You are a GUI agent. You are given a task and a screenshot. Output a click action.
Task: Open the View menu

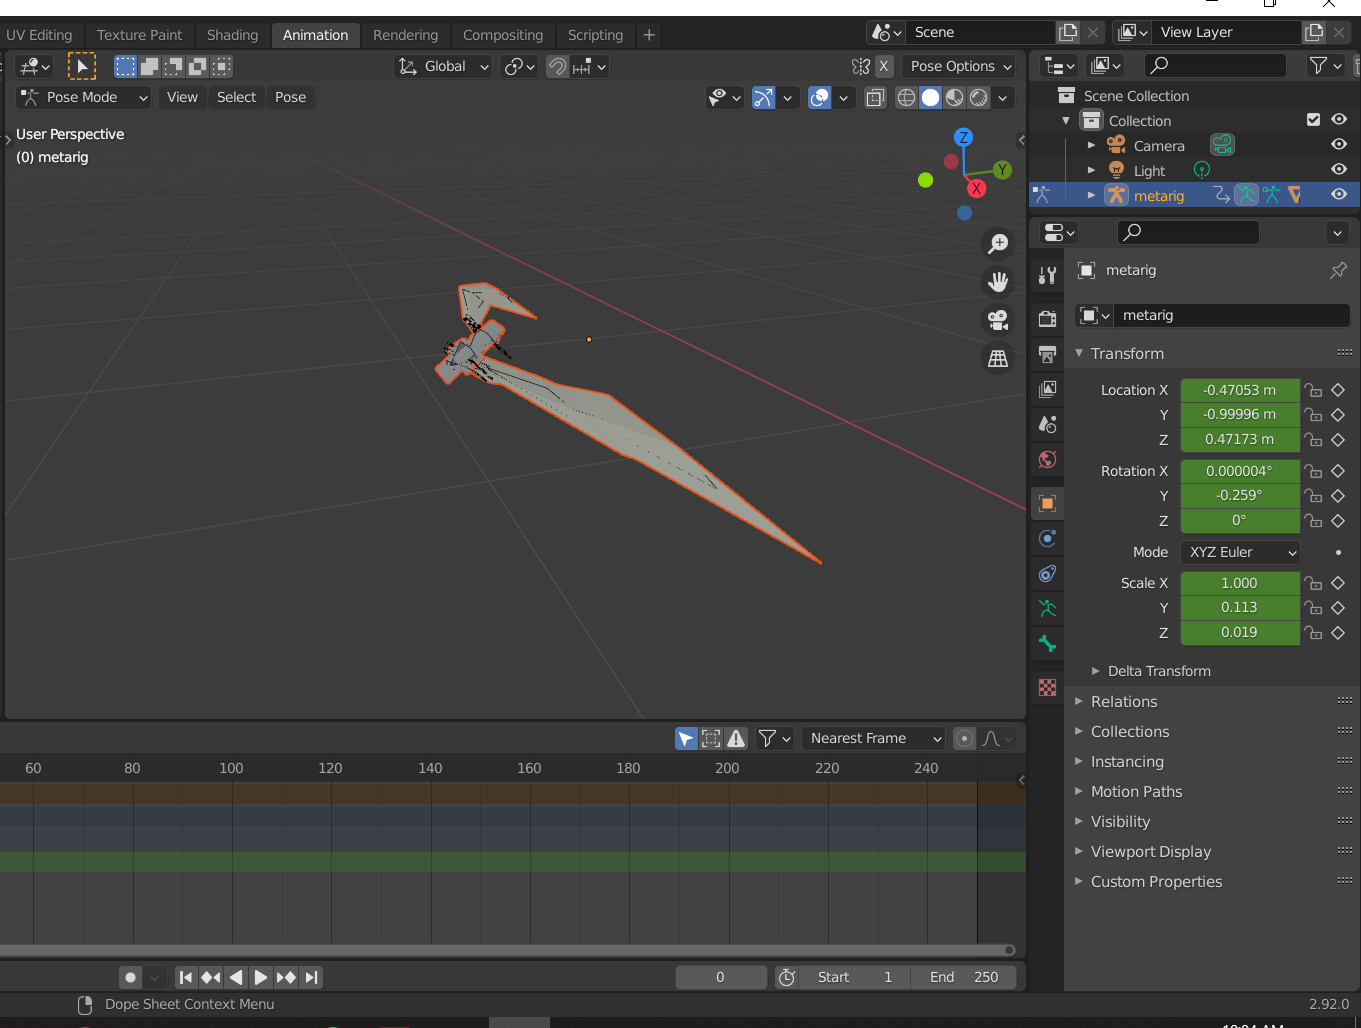tap(182, 97)
